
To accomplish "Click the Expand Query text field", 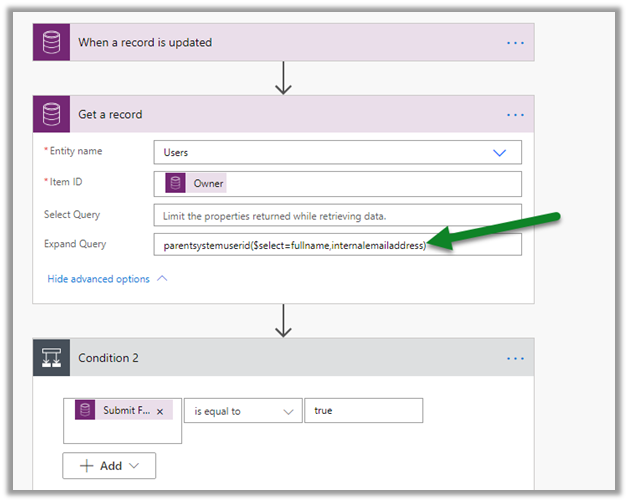I will pyautogui.click(x=337, y=245).
